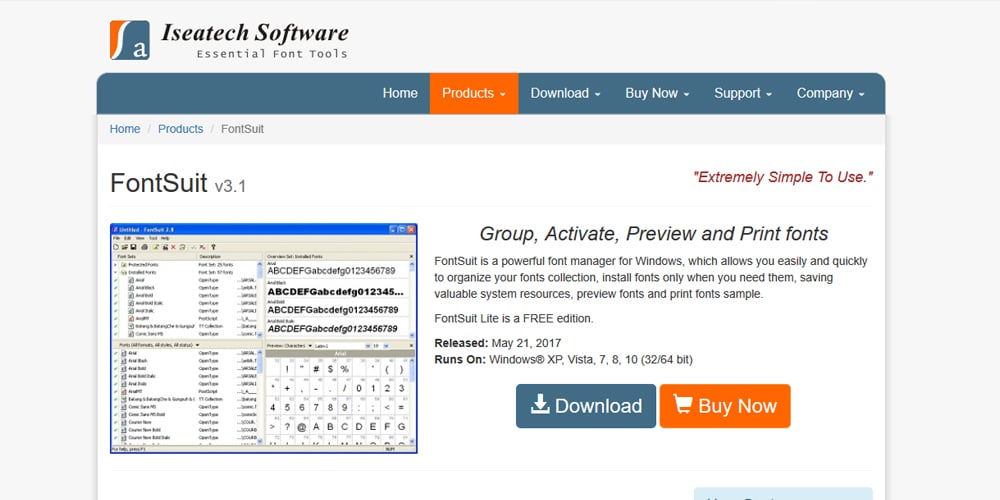This screenshot has height=500, width=1000.
Task: Open the Company dropdown menu
Action: 830,93
